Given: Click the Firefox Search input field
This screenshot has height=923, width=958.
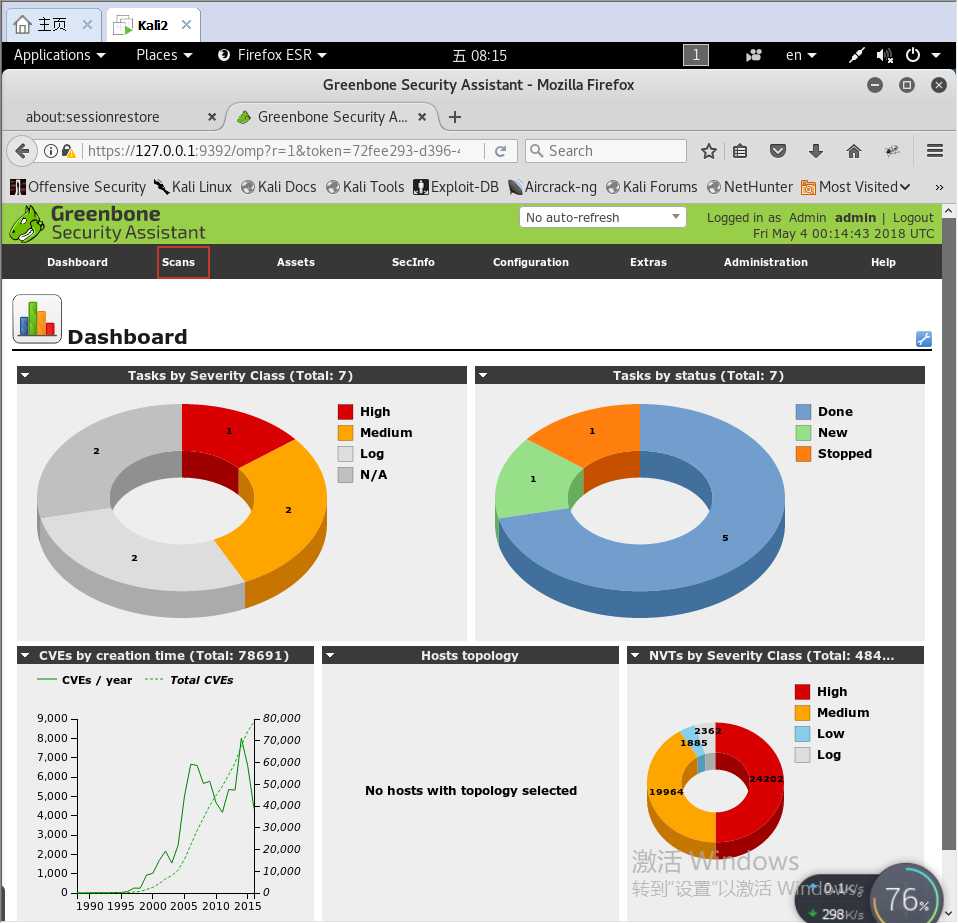Looking at the screenshot, I should point(605,151).
